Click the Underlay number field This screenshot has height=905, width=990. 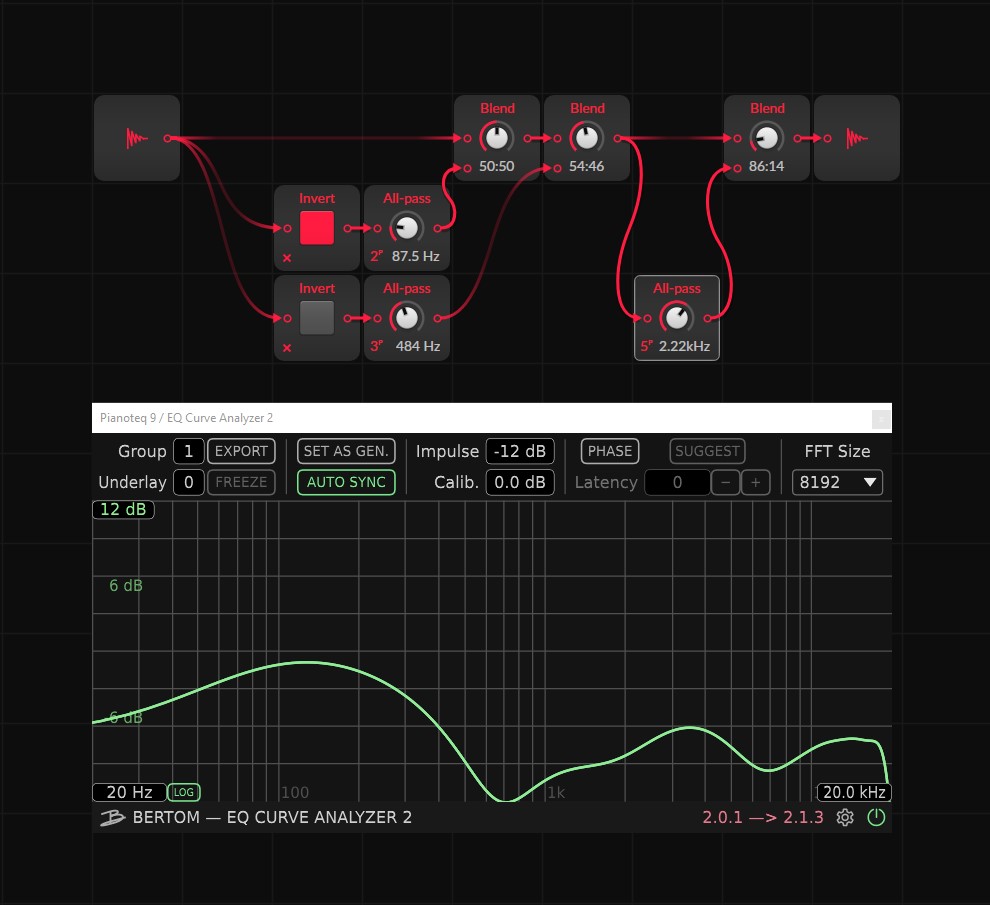188,482
